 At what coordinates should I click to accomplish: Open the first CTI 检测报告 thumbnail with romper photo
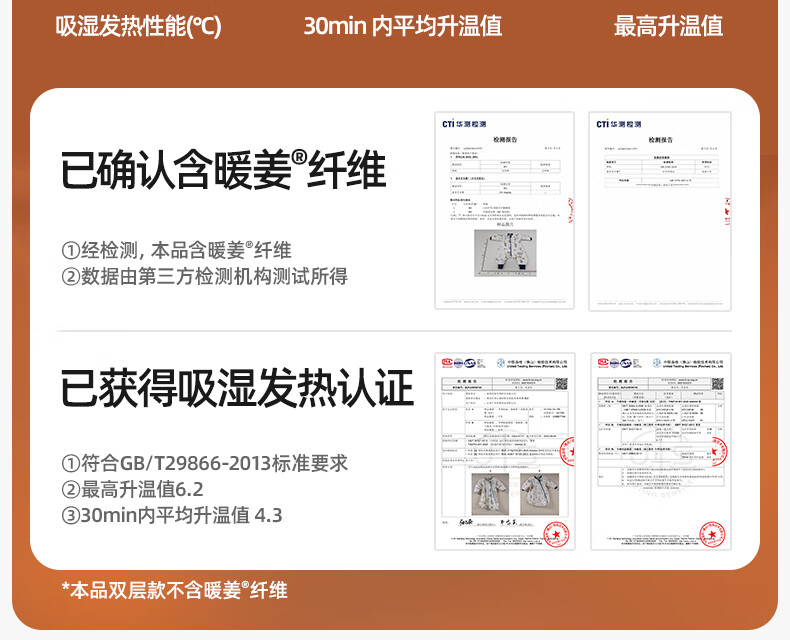click(x=504, y=211)
